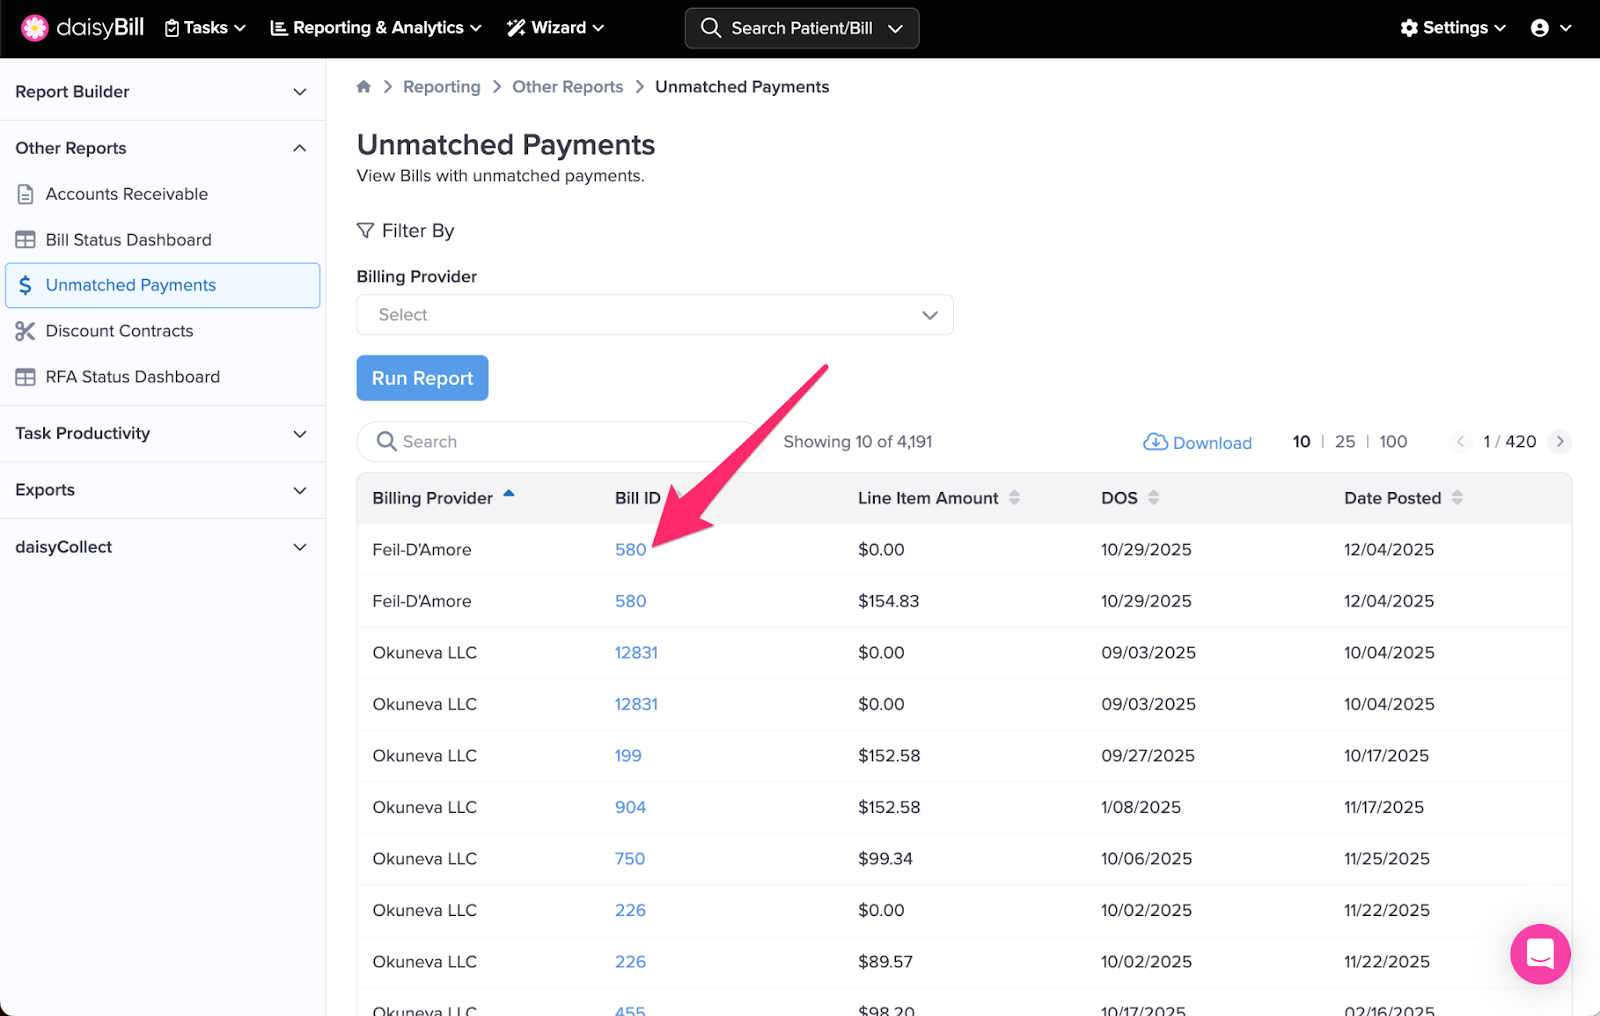Toggle Billing Provider sort direction
Screen dimensions: 1600x1016
point(509,495)
